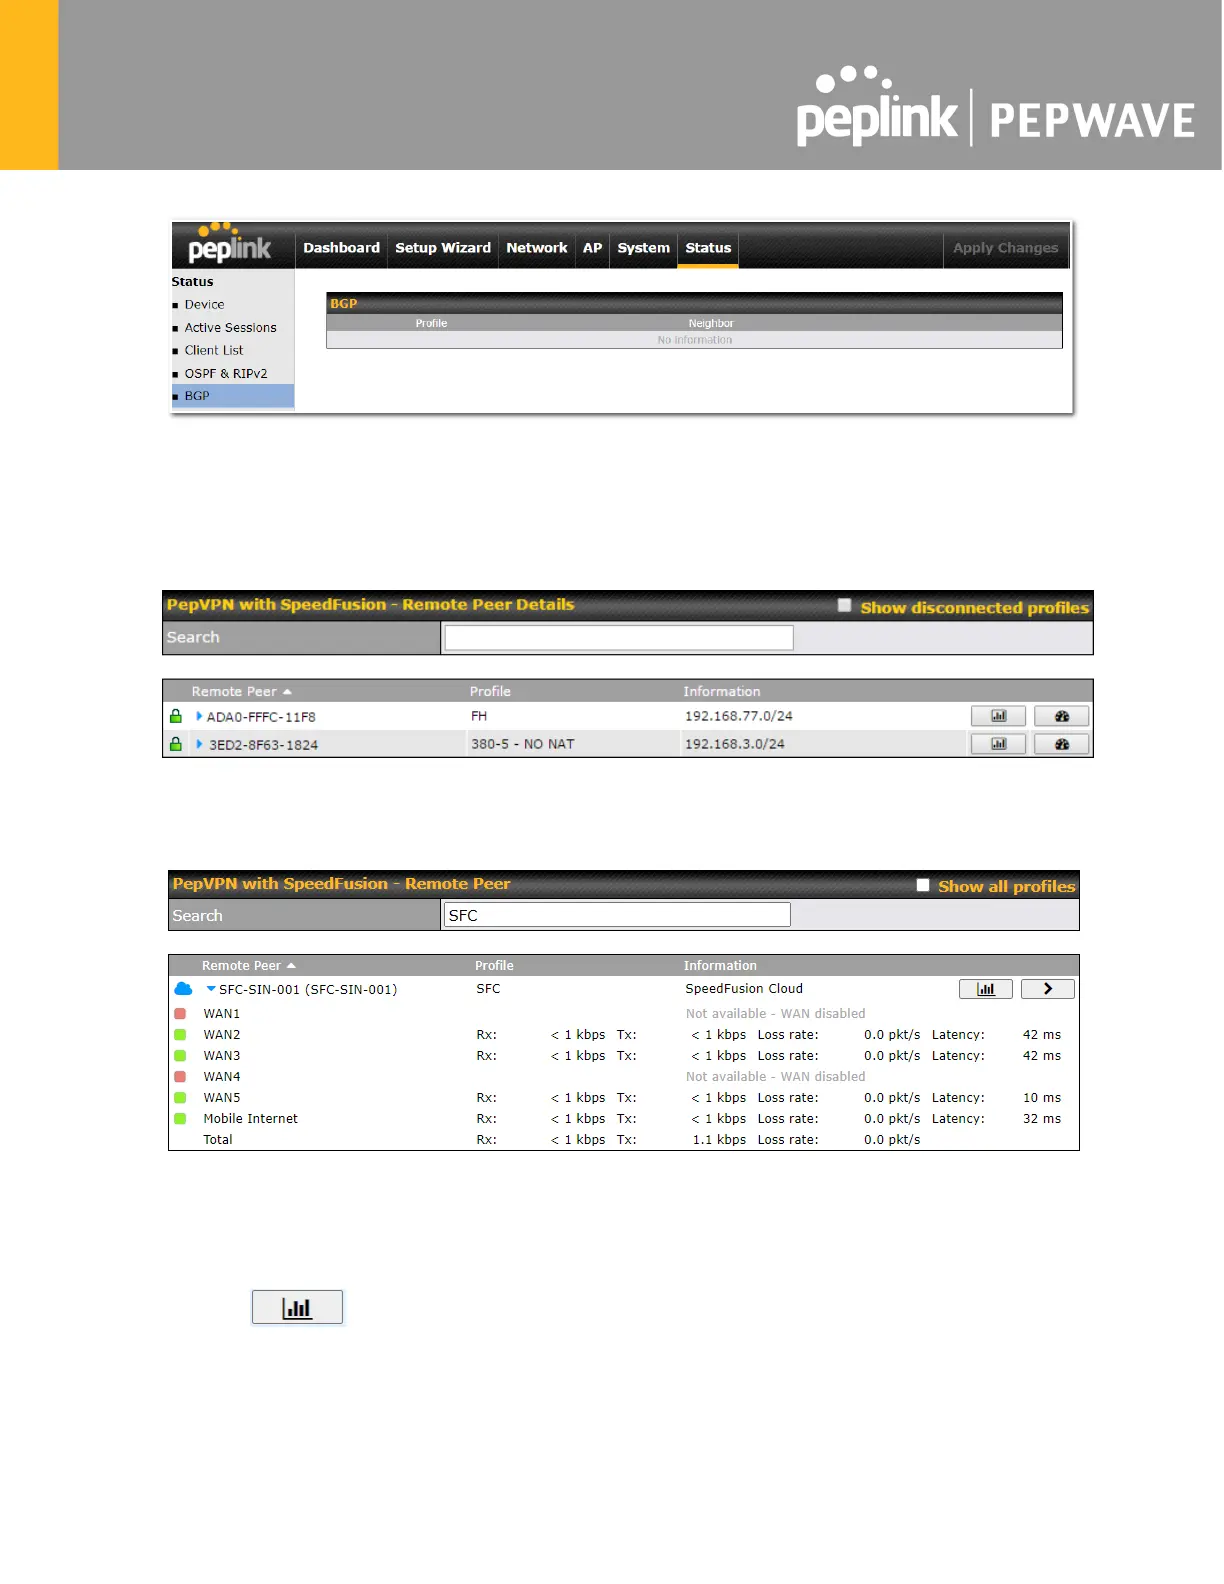
Task: Click the Peplink logo in navigation bar
Action: (x=230, y=243)
